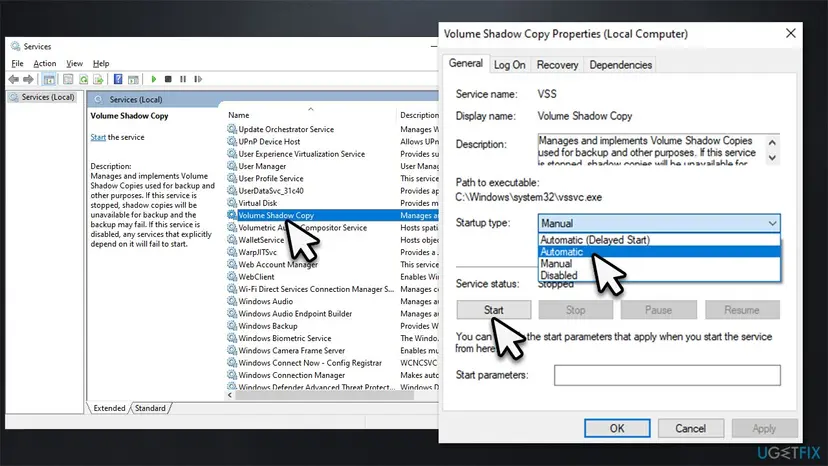Click the Start button in properties dialog
828x466 pixels.
click(494, 310)
